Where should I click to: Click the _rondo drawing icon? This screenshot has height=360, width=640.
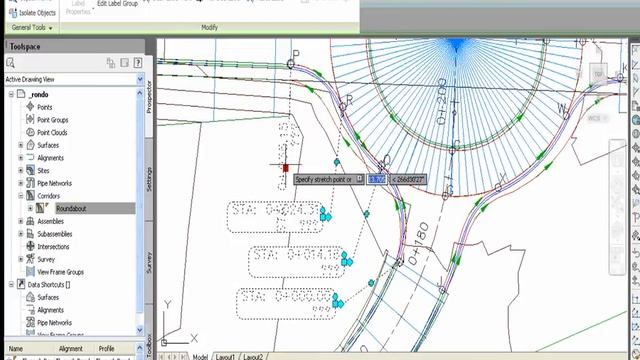pos(21,94)
